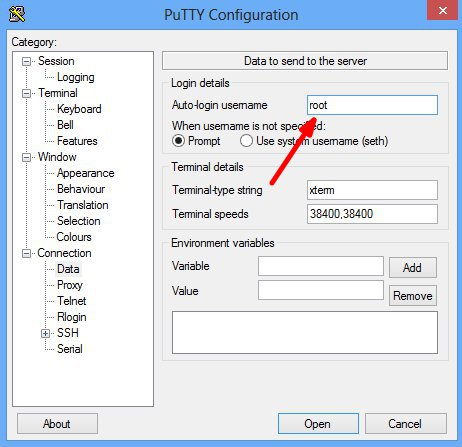The width and height of the screenshot is (462, 447).
Task: Select the SSH category
Action: click(68, 333)
